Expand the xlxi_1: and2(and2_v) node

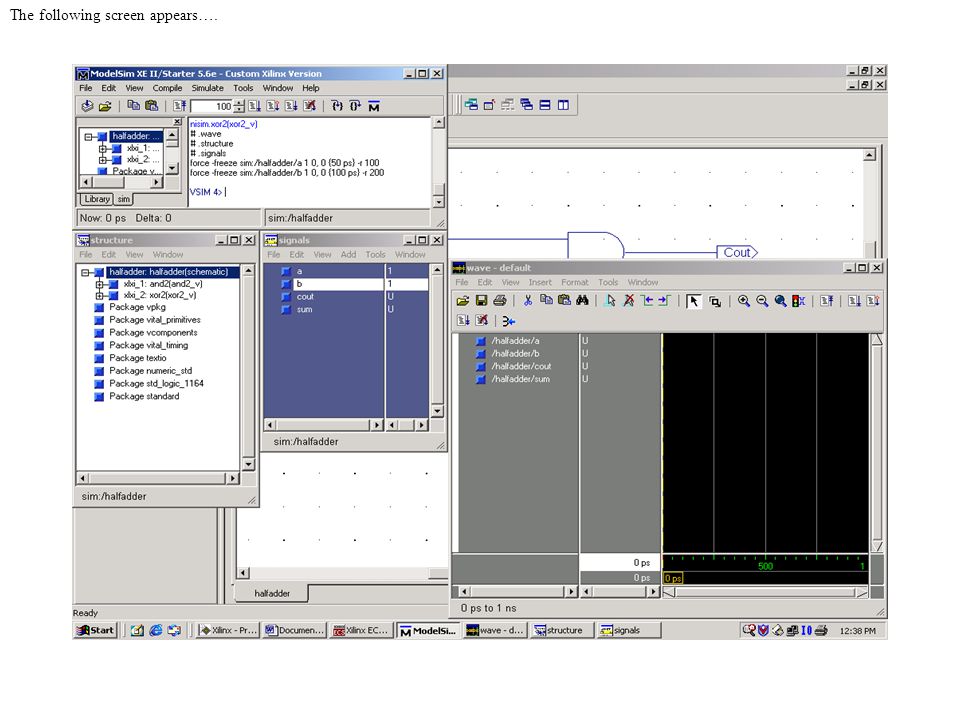(x=99, y=284)
